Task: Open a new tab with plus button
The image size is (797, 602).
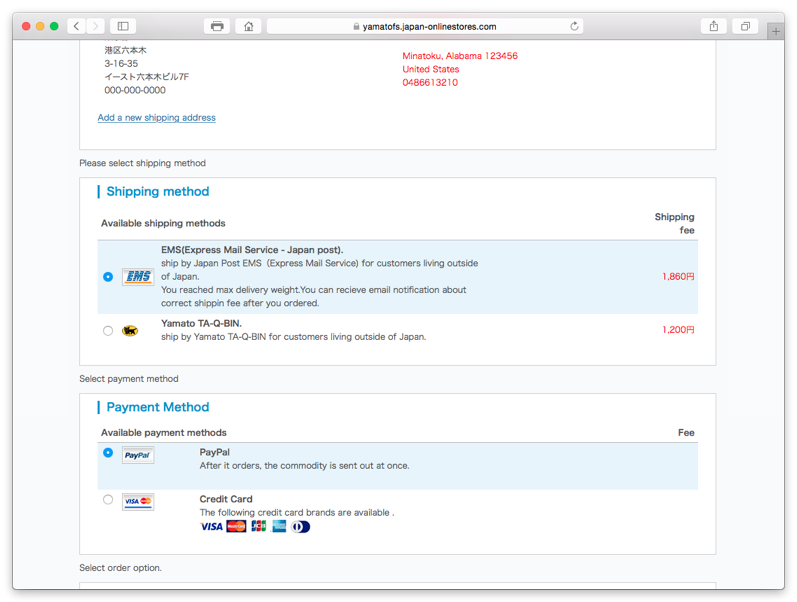Action: [x=776, y=31]
